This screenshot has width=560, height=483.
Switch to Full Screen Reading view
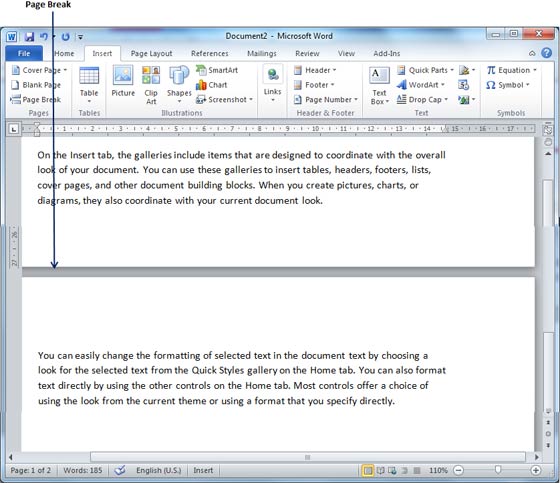click(x=381, y=470)
